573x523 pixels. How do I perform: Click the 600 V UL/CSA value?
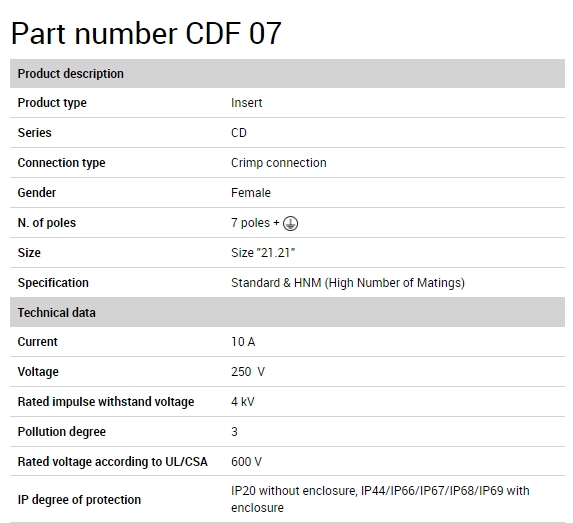[246, 462]
